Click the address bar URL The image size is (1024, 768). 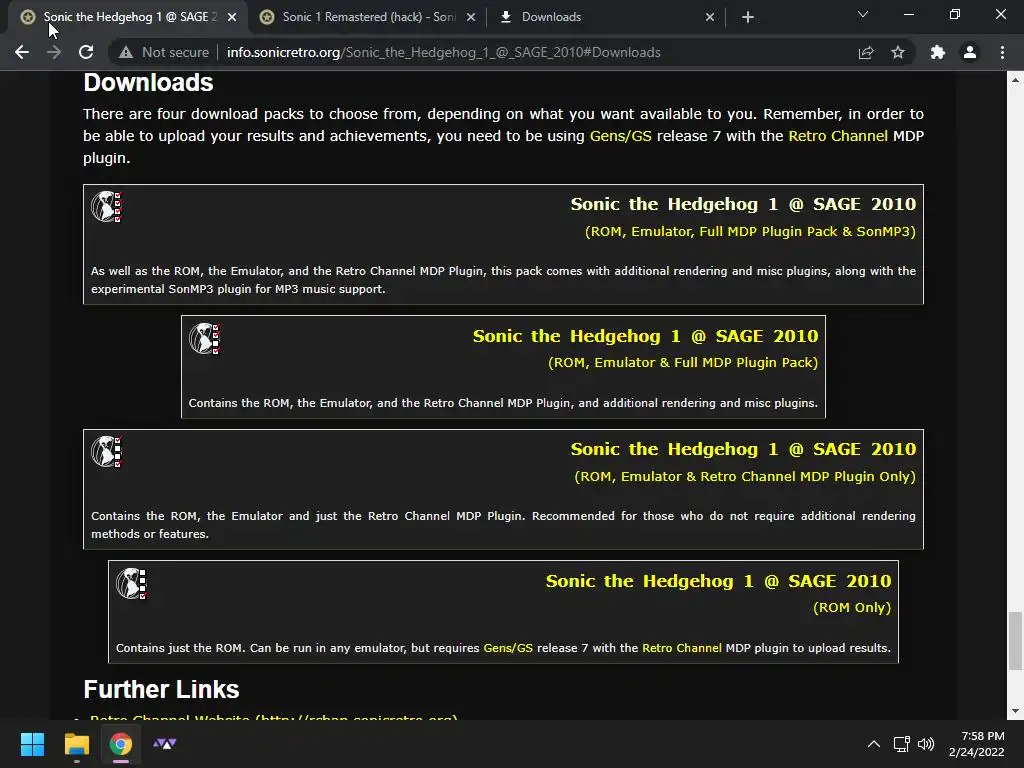[x=443, y=52]
